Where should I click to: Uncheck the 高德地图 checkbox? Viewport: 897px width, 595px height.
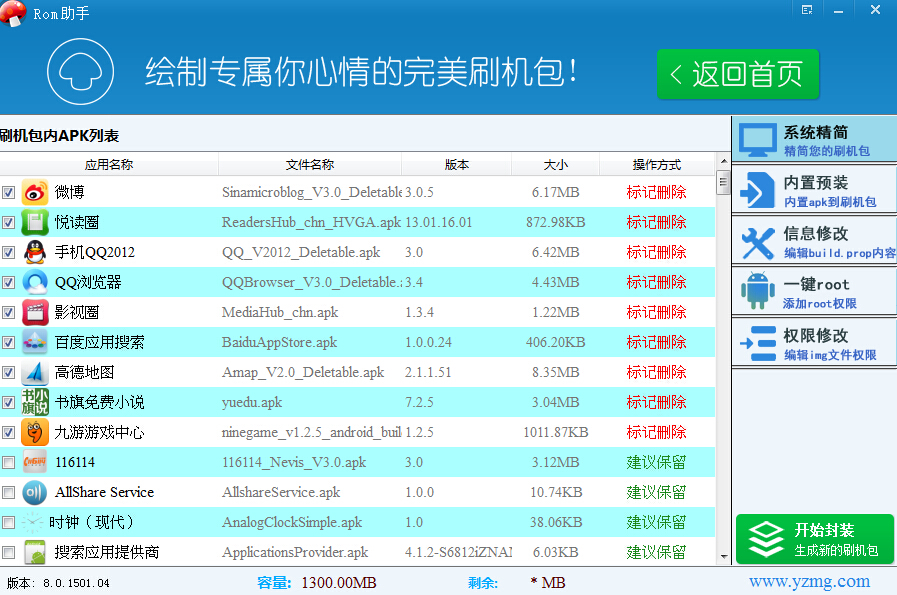click(x=9, y=372)
